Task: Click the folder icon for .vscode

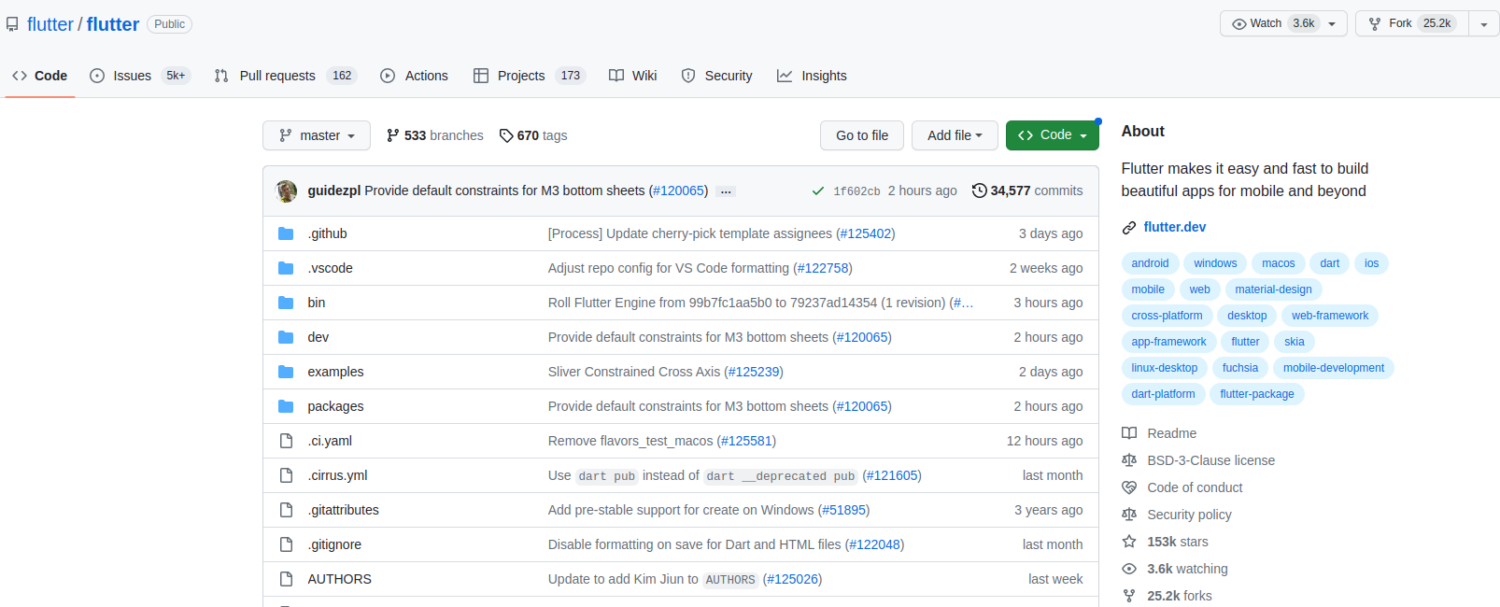Action: [x=286, y=268]
